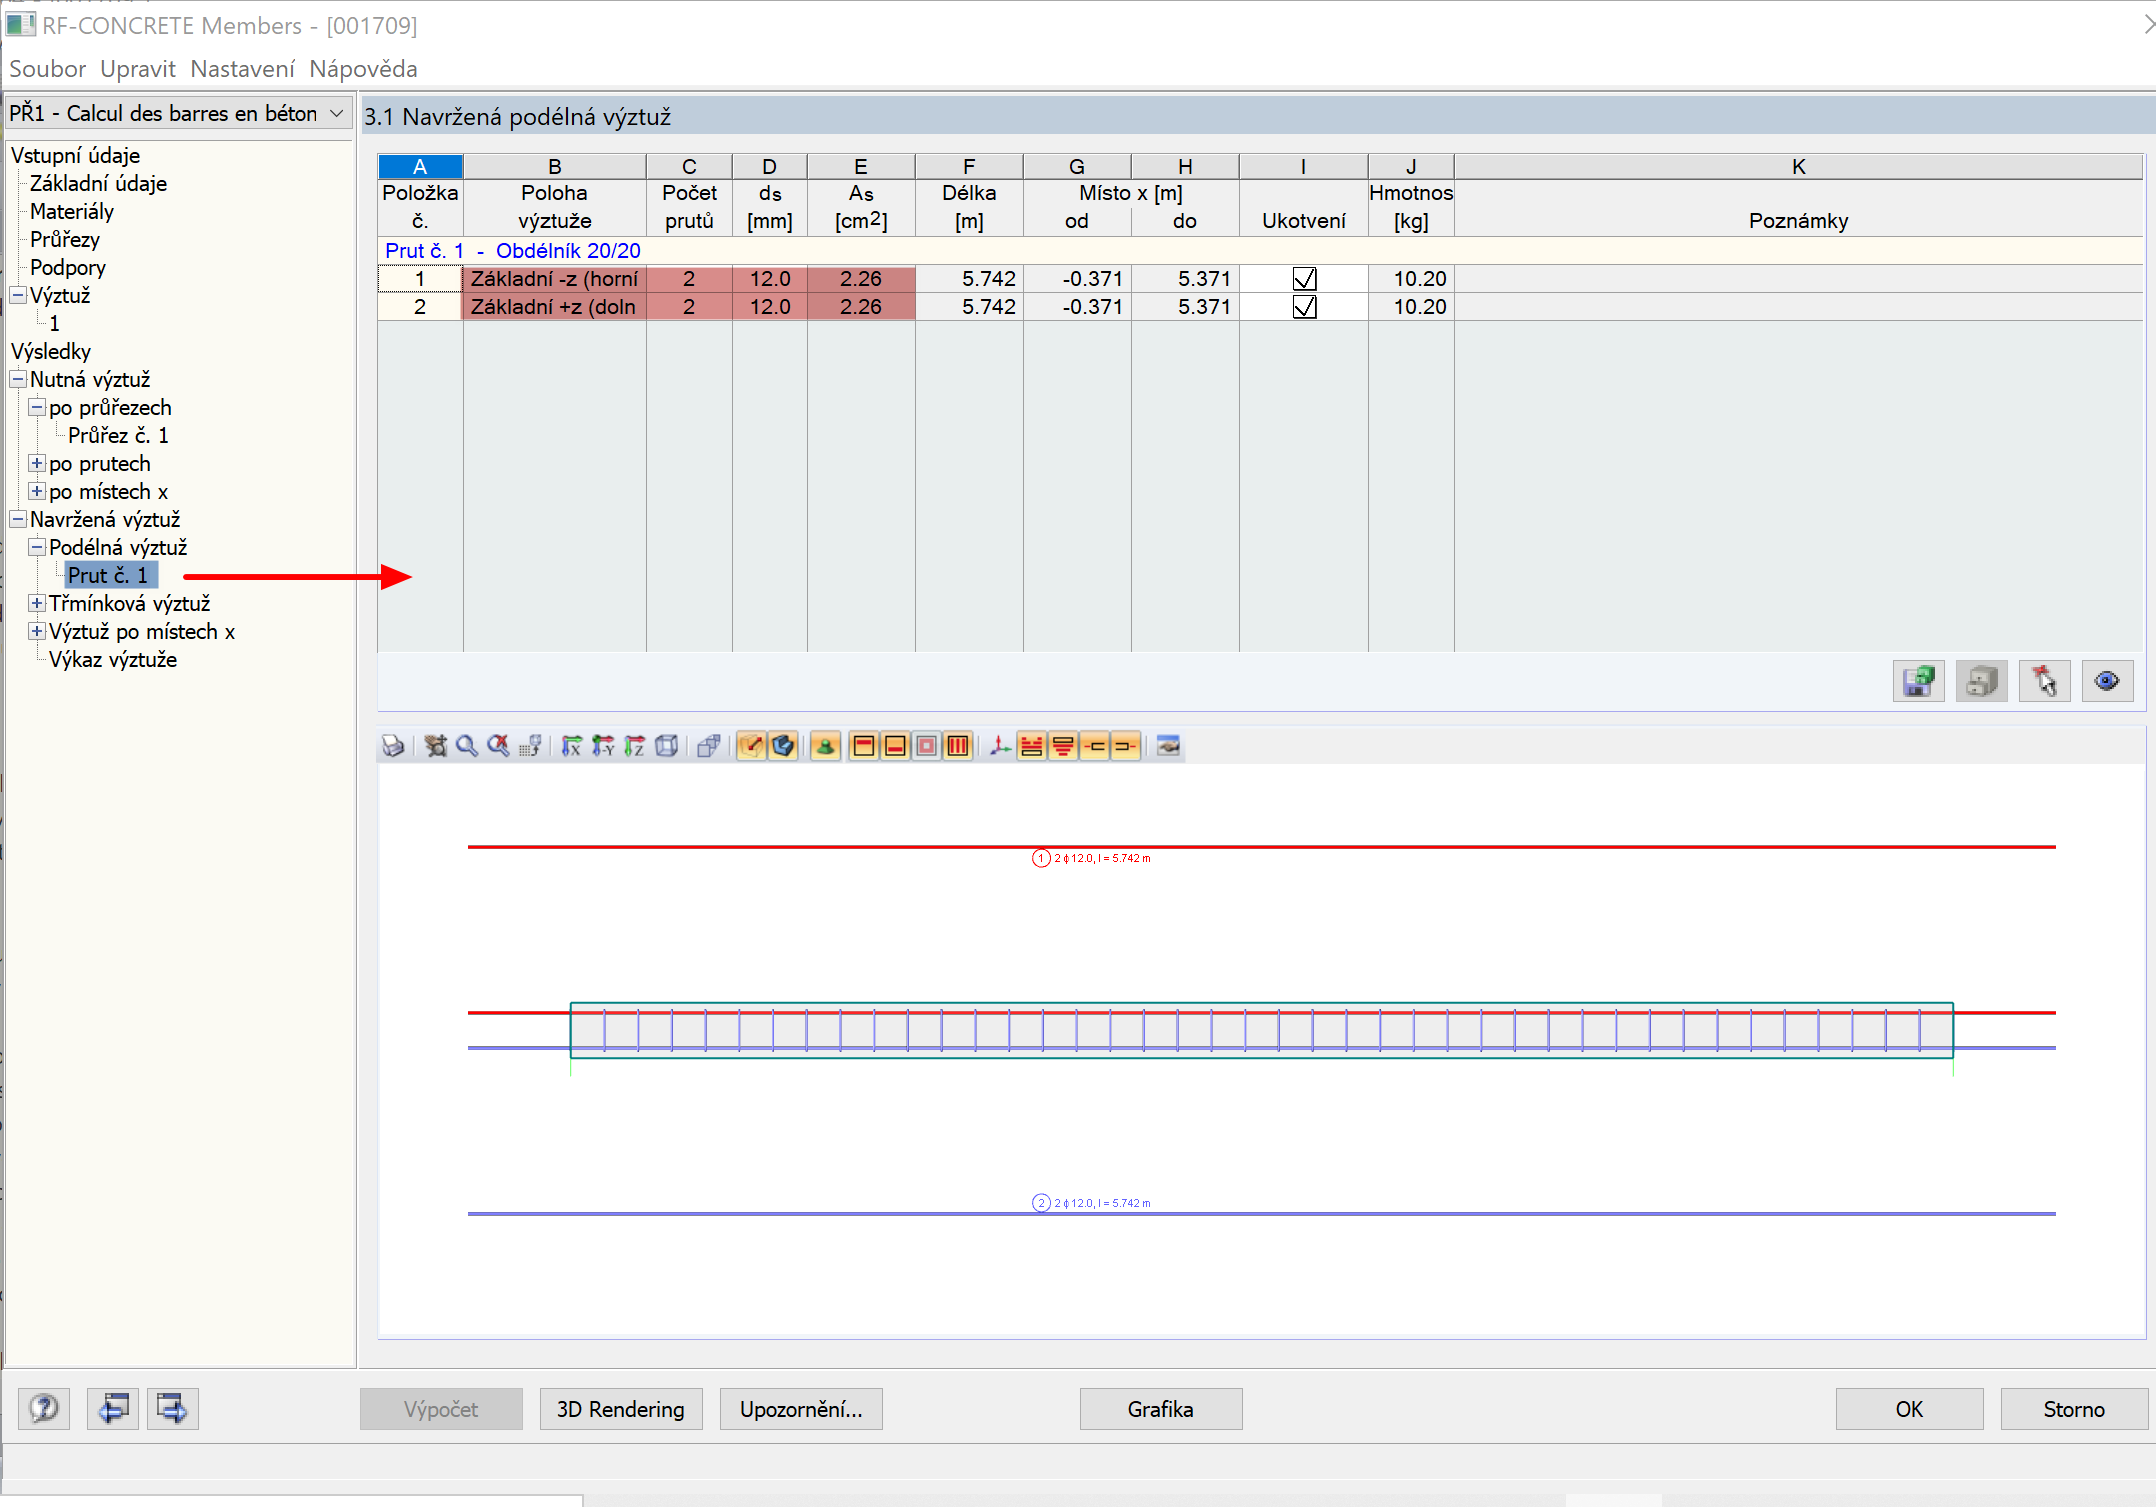Open the Soubor menu

point(47,69)
